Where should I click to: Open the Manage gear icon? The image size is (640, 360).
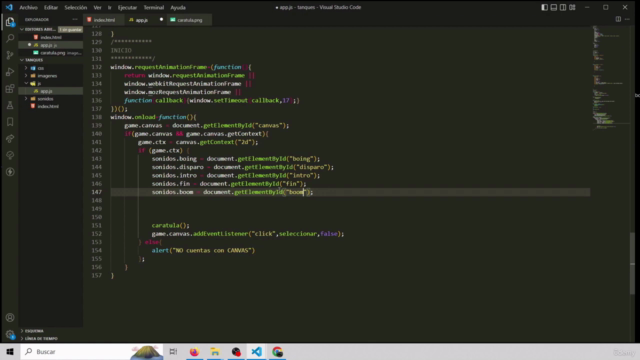point(10,334)
